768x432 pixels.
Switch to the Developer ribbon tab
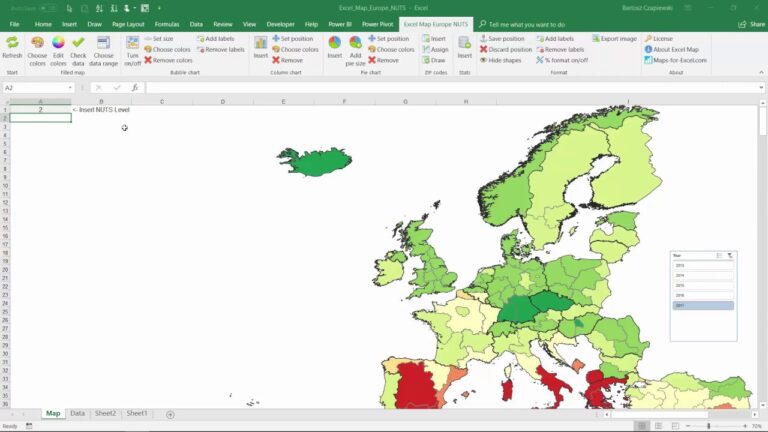coord(280,24)
